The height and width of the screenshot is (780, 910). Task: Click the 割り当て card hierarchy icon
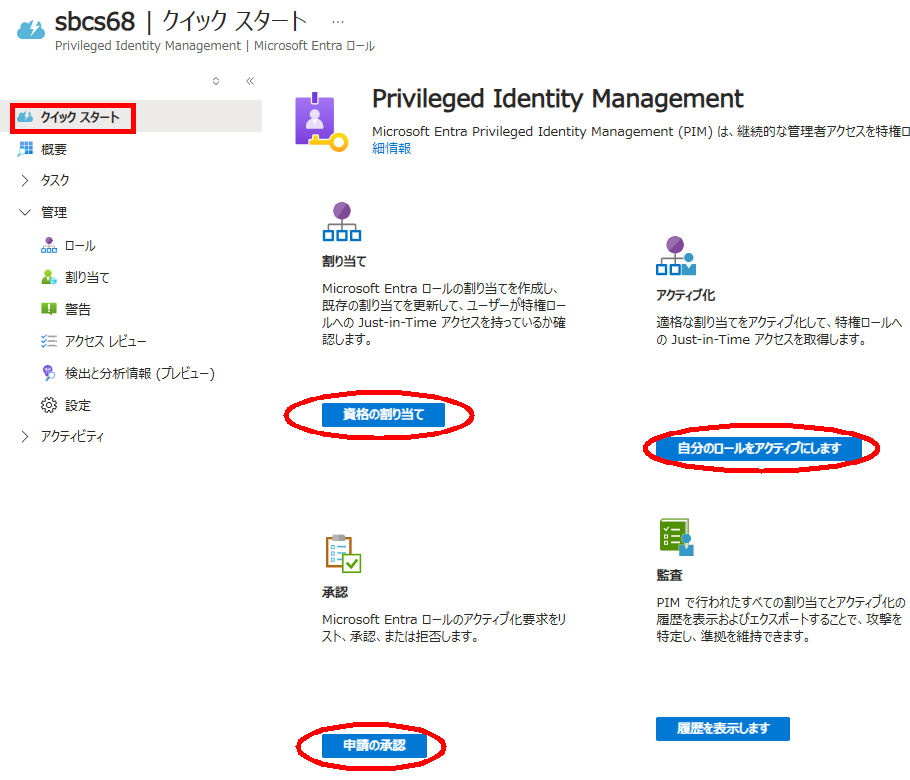(x=342, y=221)
